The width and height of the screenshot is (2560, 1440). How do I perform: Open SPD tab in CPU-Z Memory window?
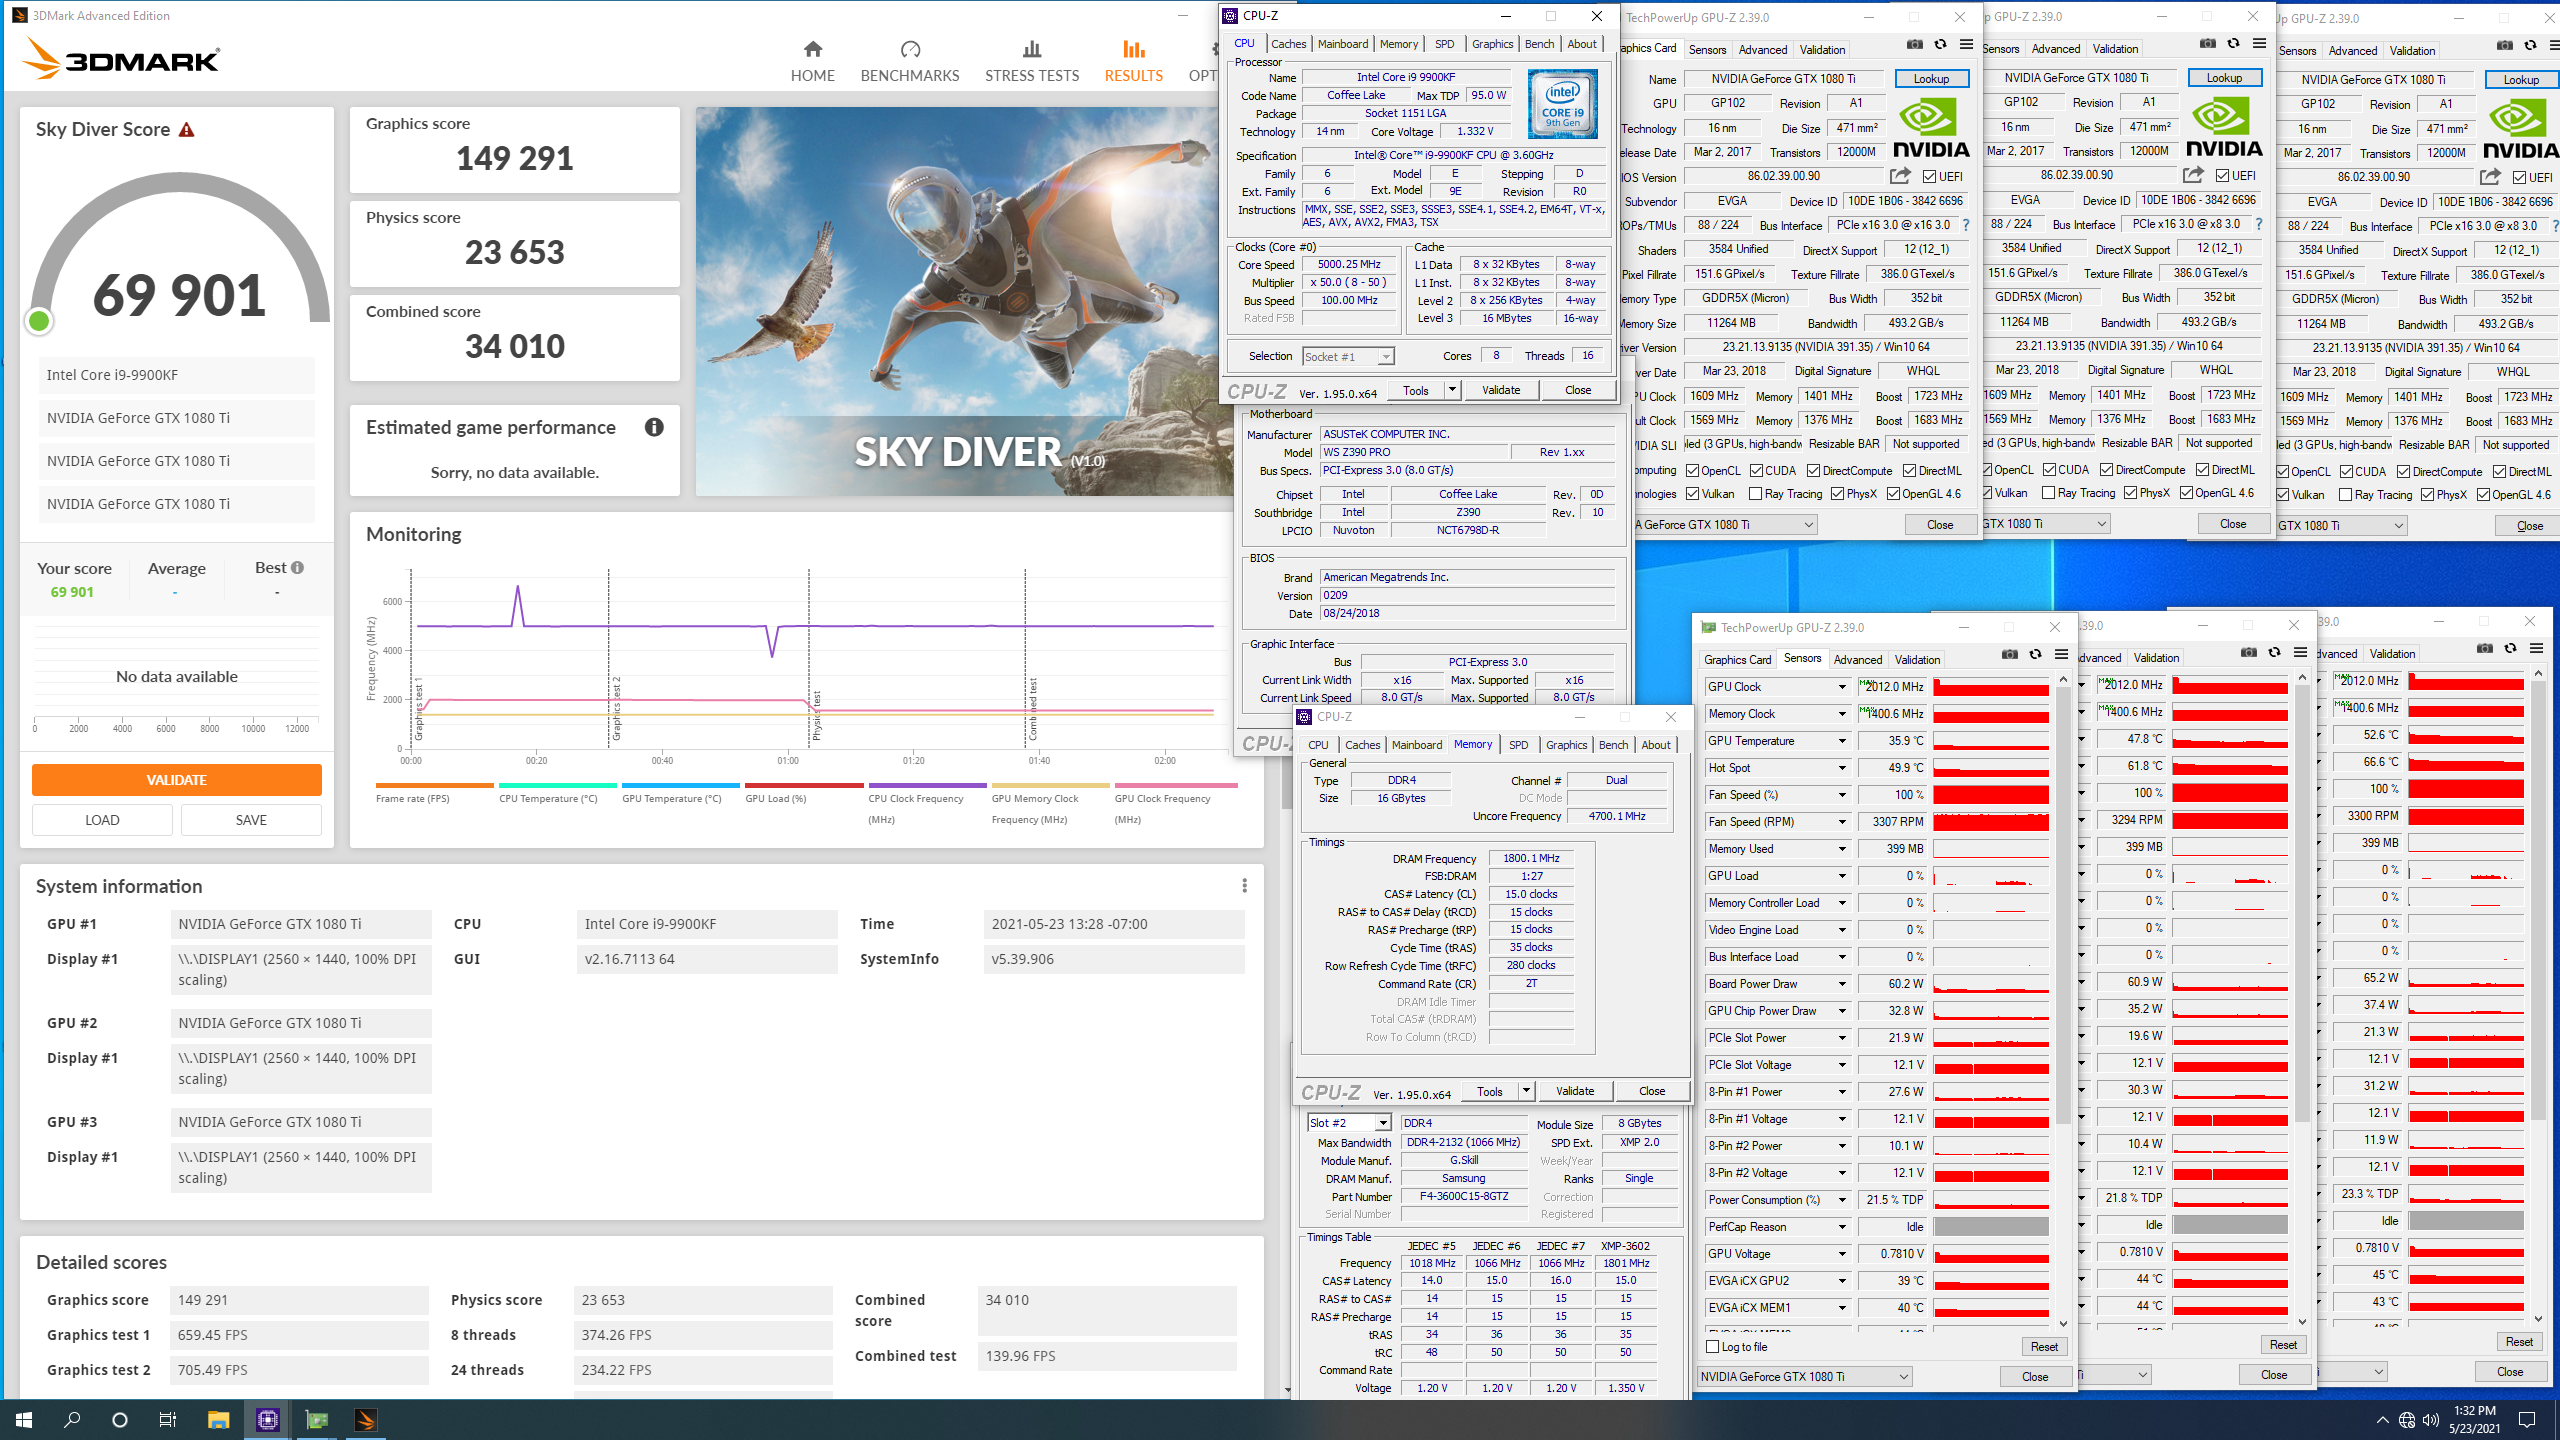1518,745
